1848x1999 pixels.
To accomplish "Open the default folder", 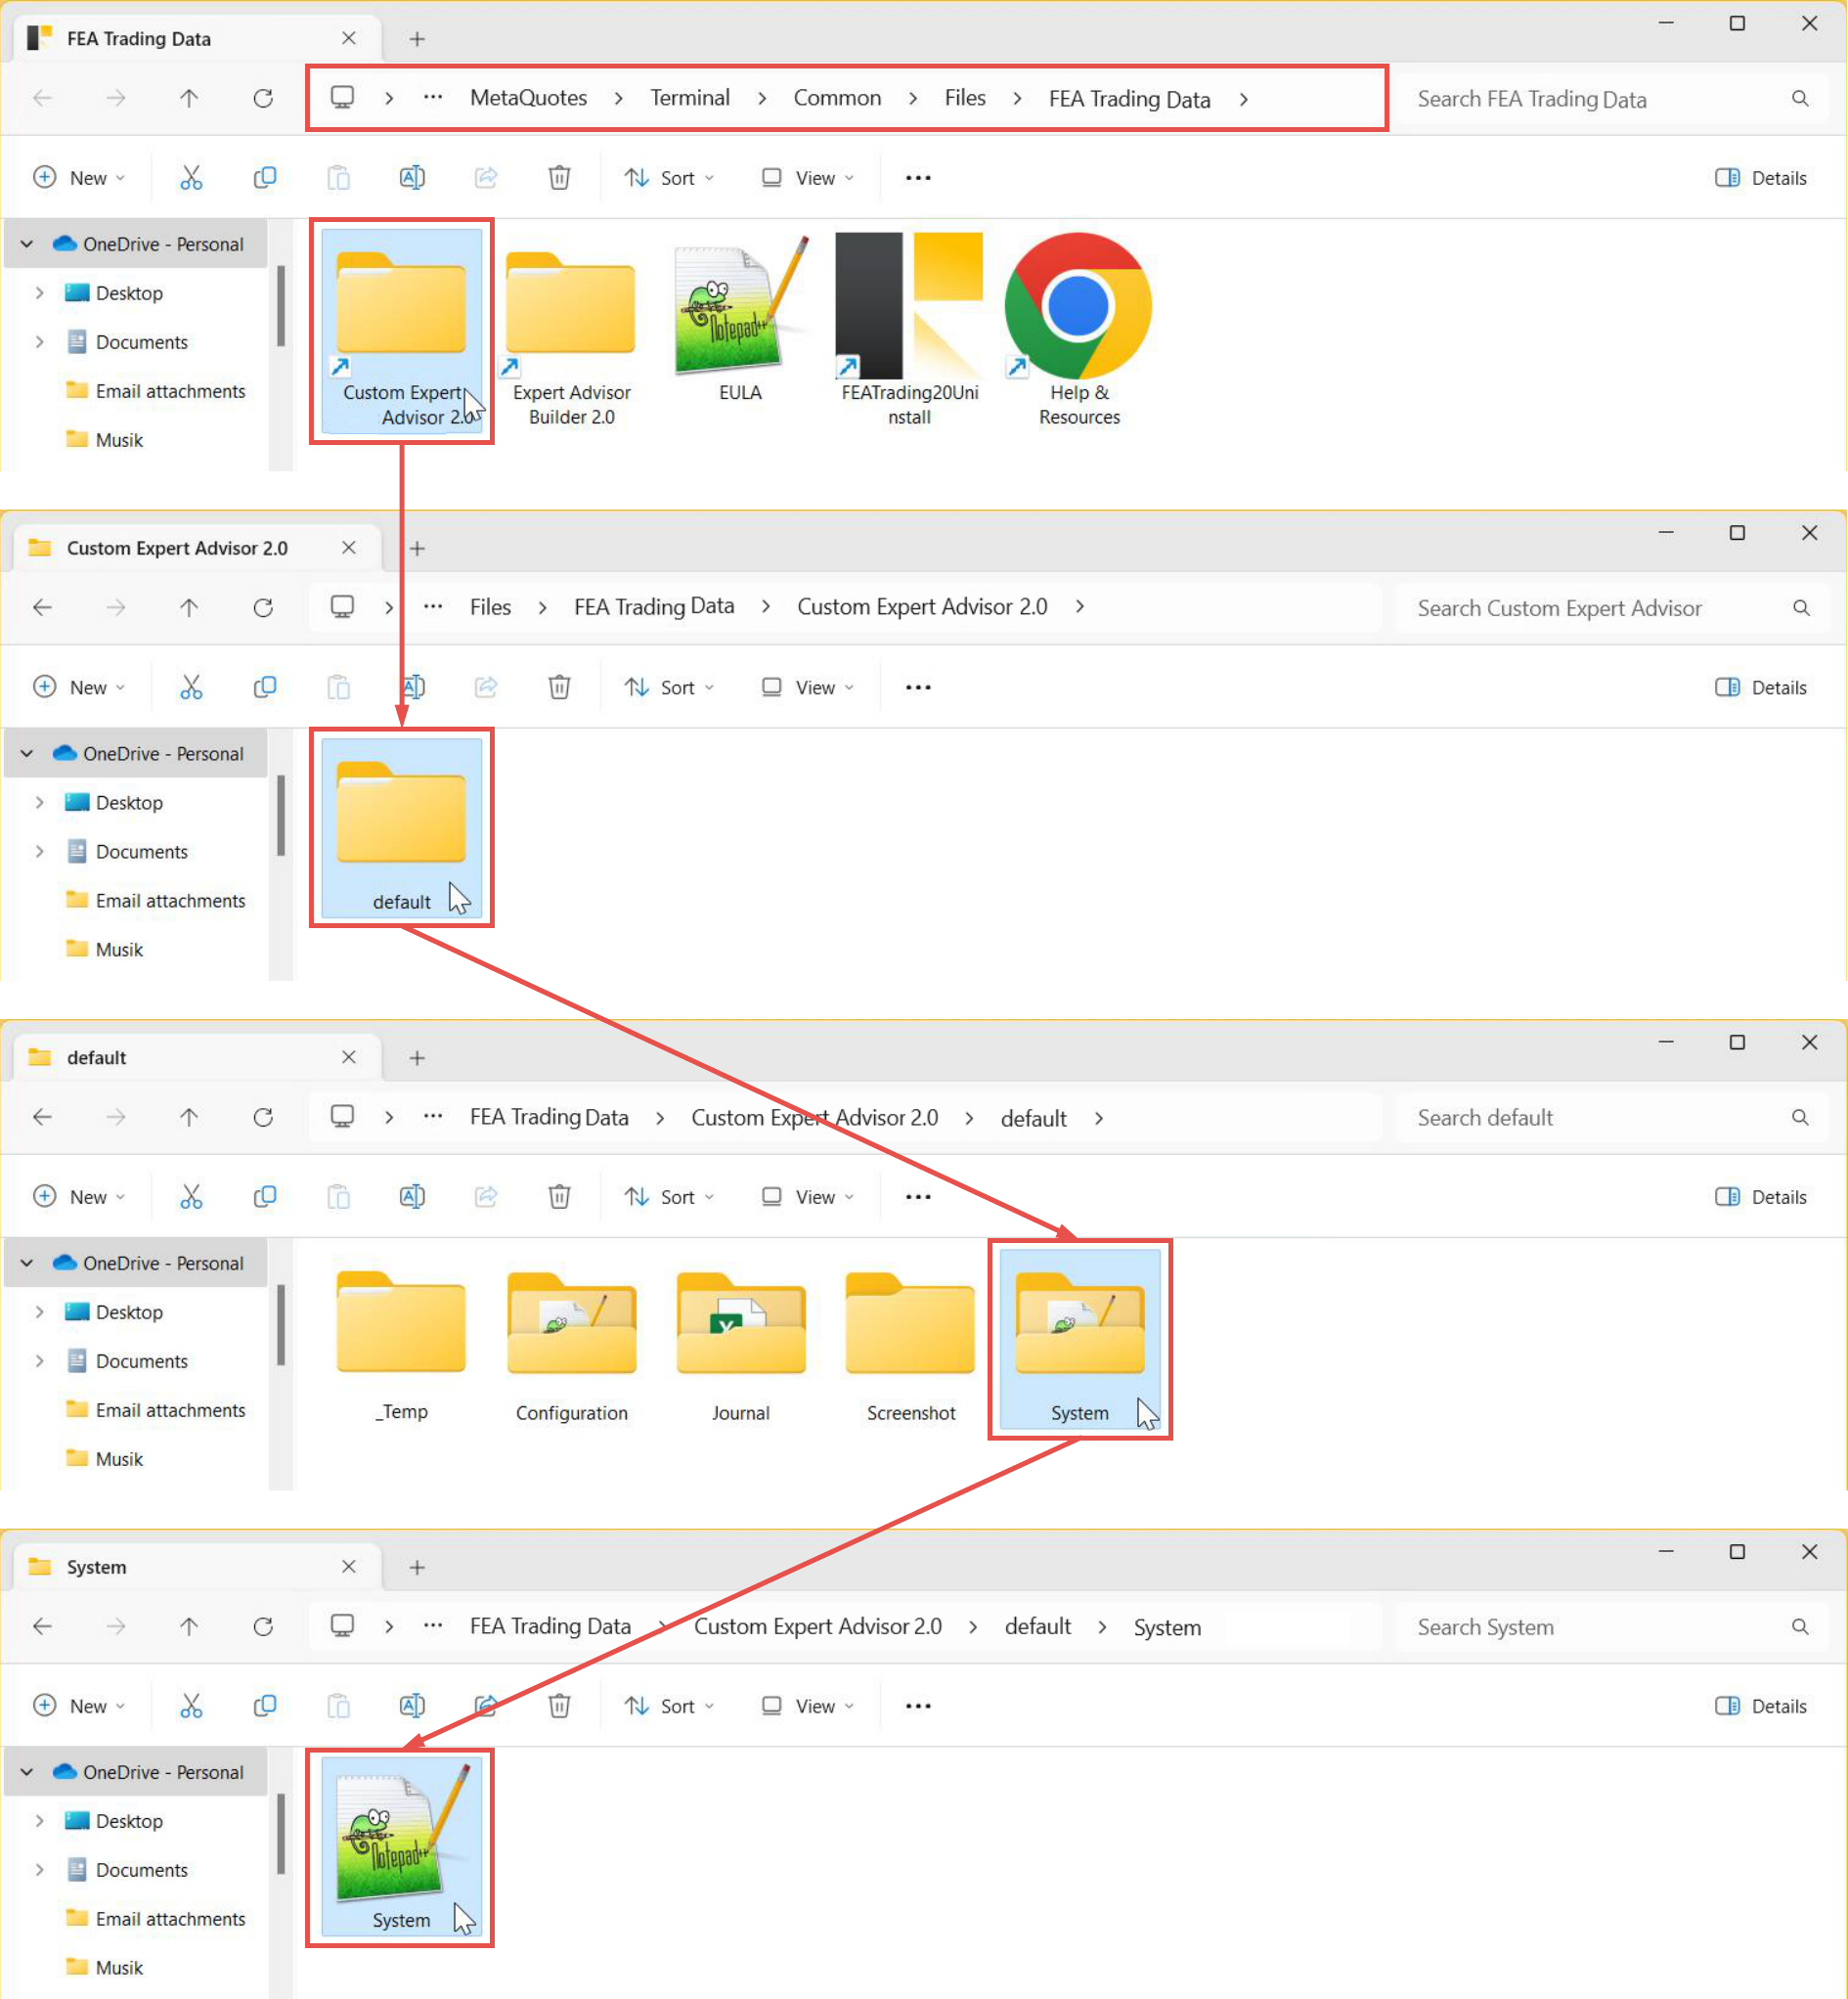I will [x=401, y=828].
